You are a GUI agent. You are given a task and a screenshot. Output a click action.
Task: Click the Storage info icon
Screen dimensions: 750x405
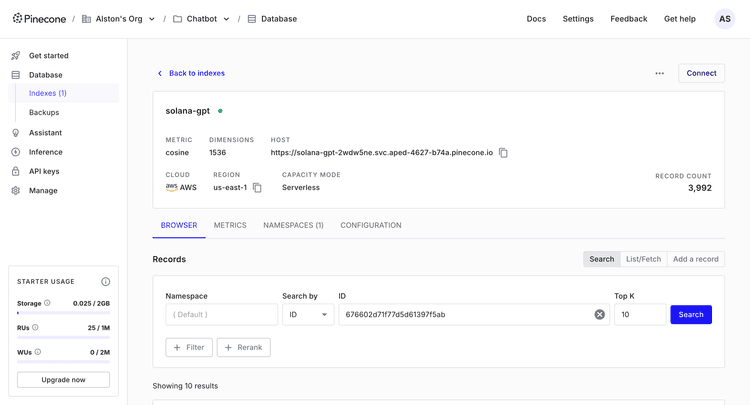[47, 303]
